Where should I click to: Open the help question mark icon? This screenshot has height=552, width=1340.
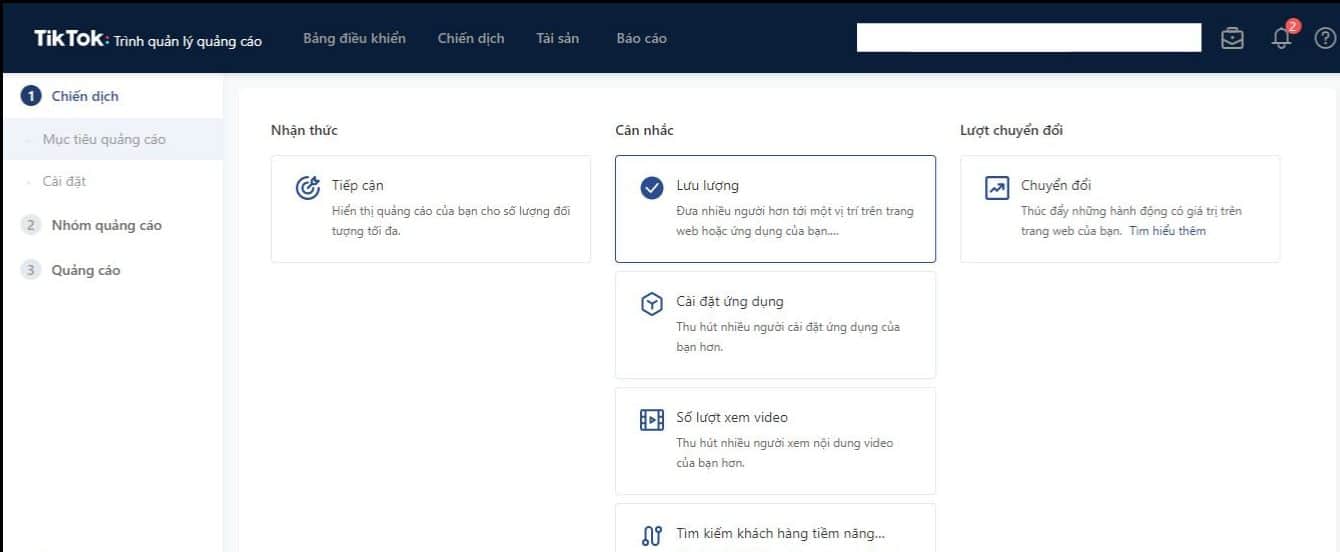(1325, 38)
